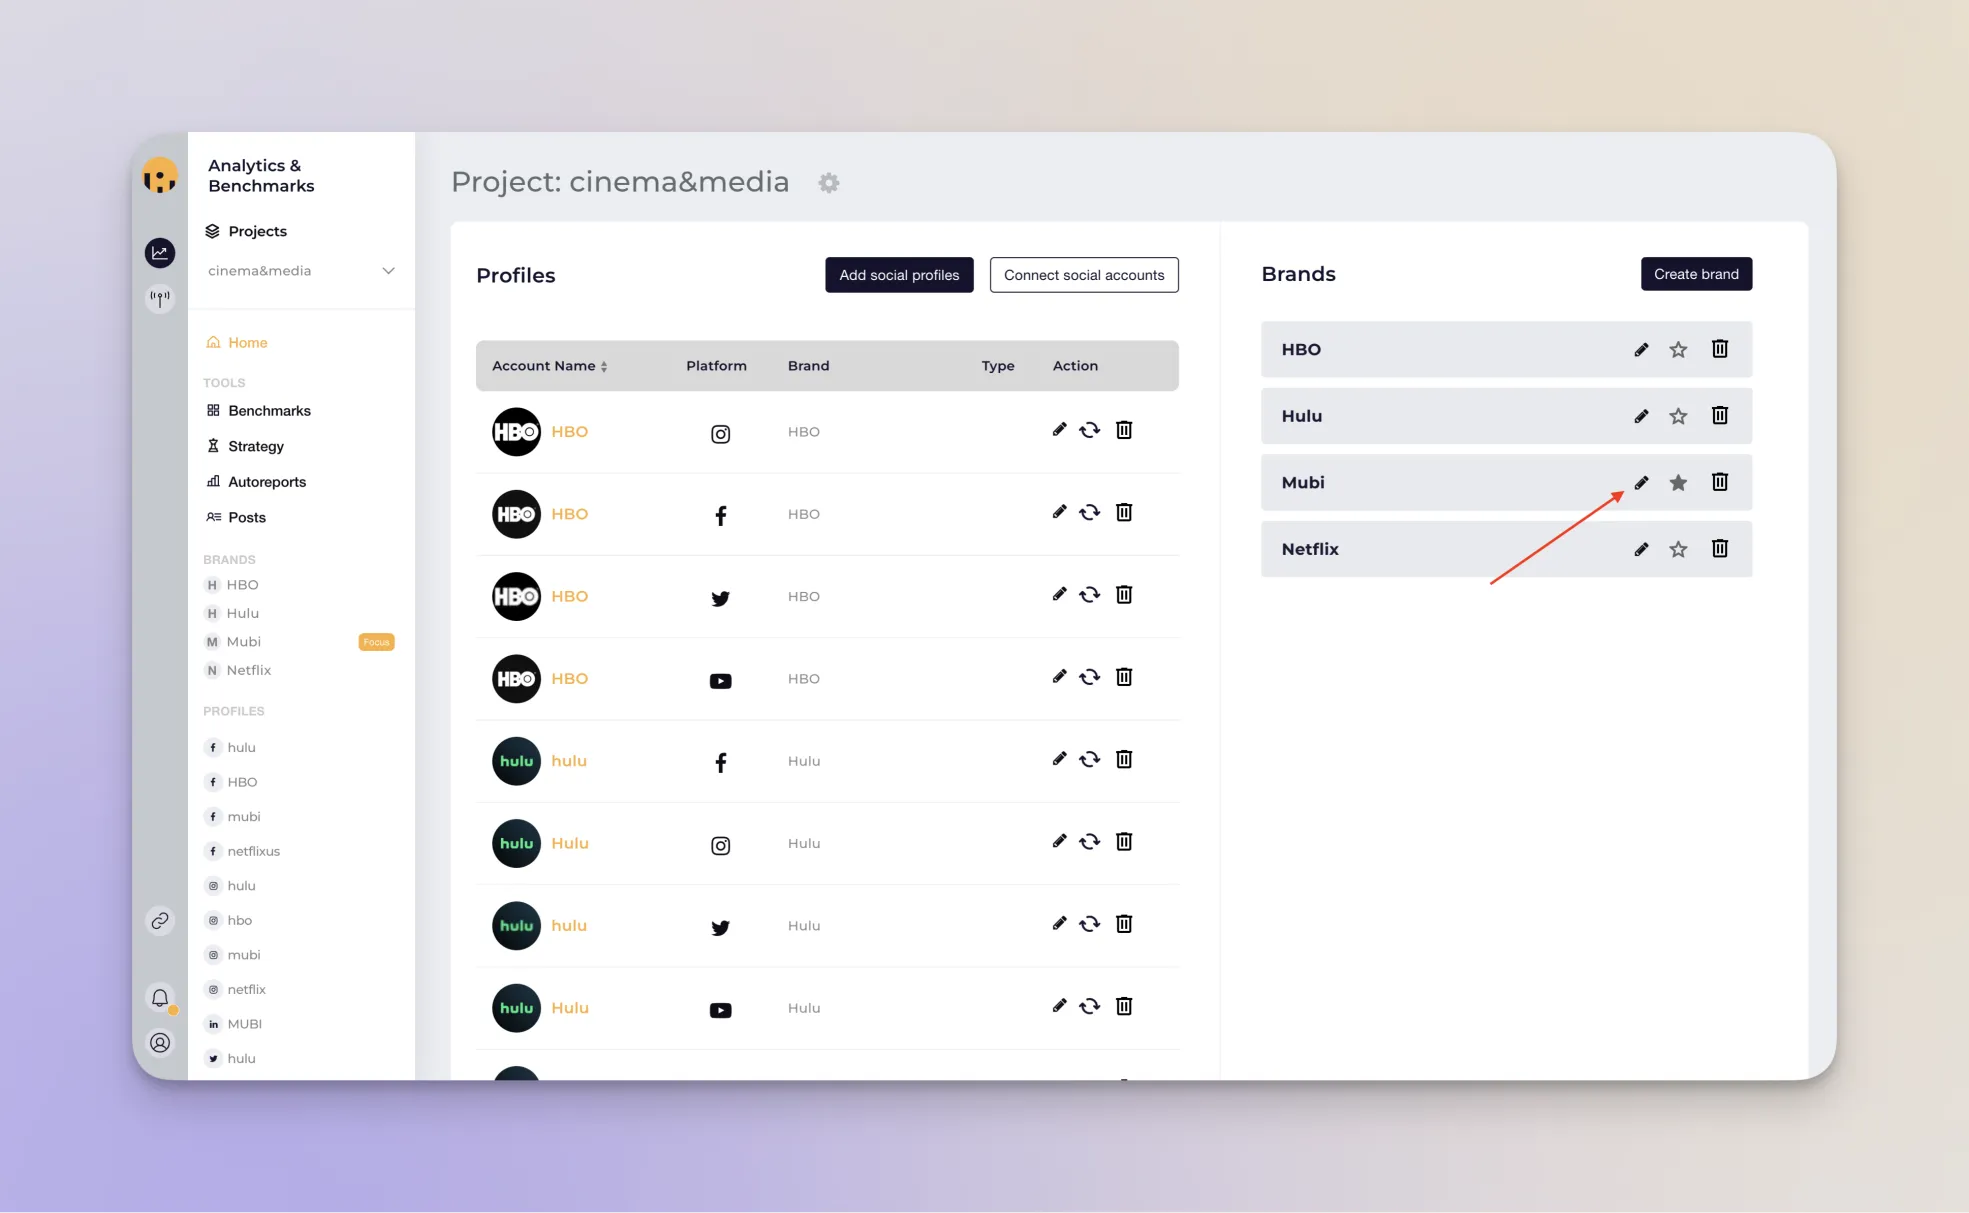The width and height of the screenshot is (1969, 1213).
Task: Edit the Hulu brand
Action: tap(1641, 416)
